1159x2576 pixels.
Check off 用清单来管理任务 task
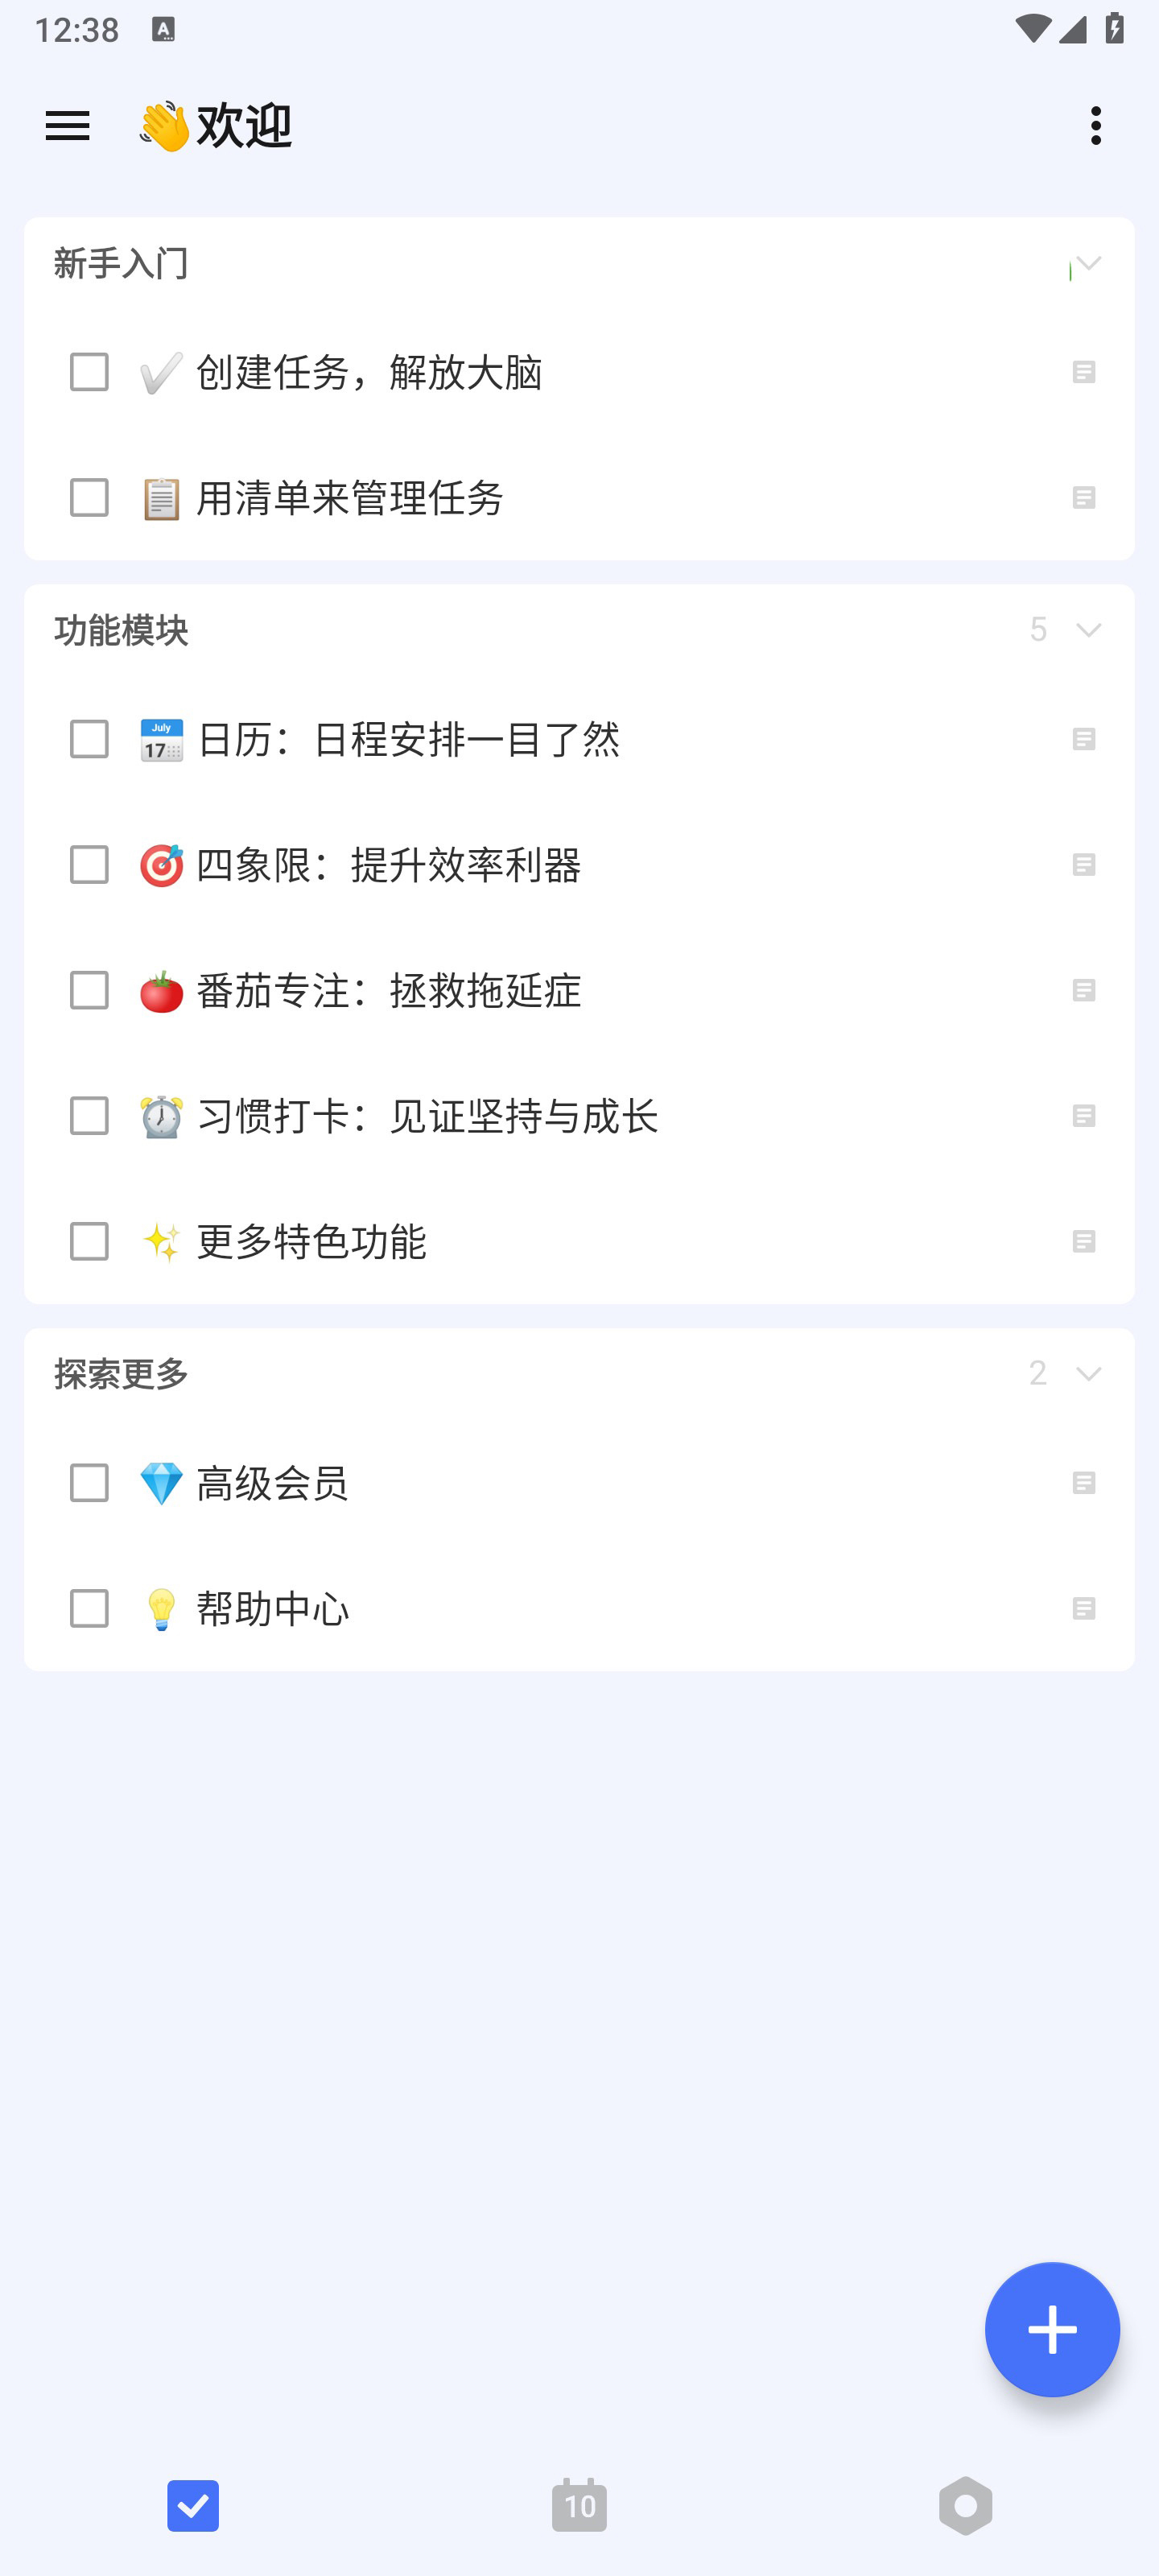[x=89, y=498]
